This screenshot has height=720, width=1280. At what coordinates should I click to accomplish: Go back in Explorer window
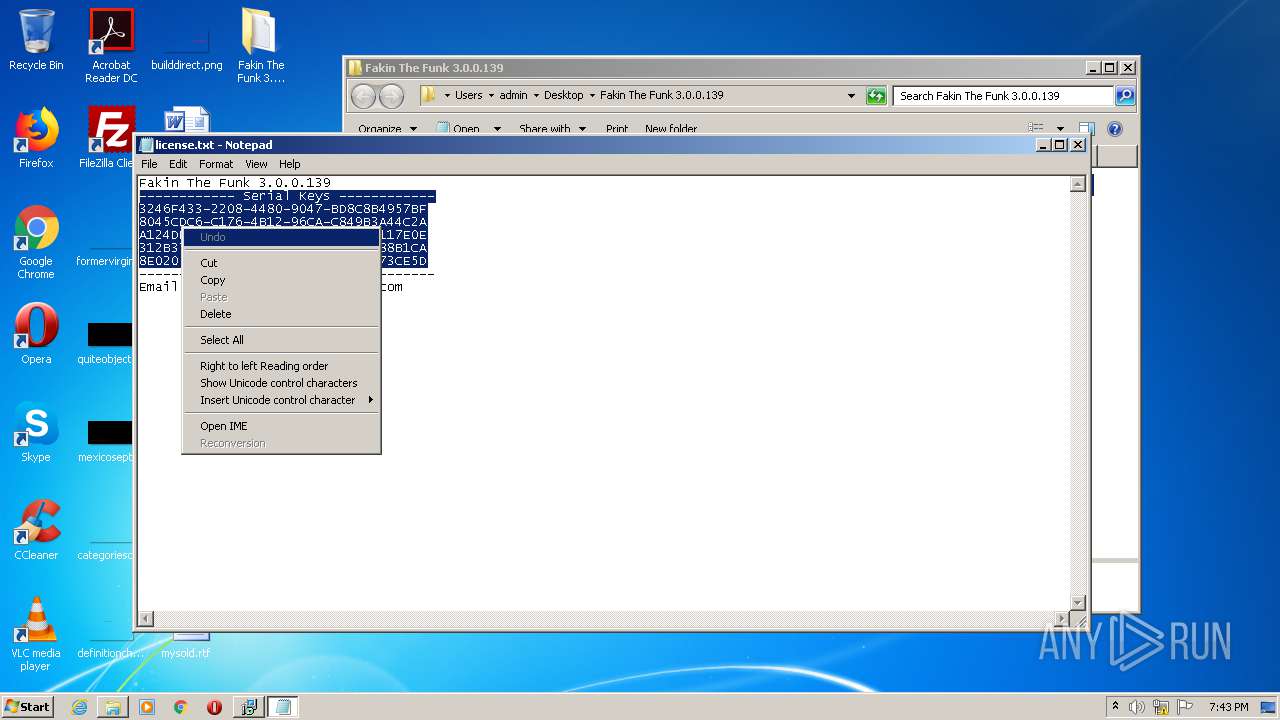click(364, 96)
